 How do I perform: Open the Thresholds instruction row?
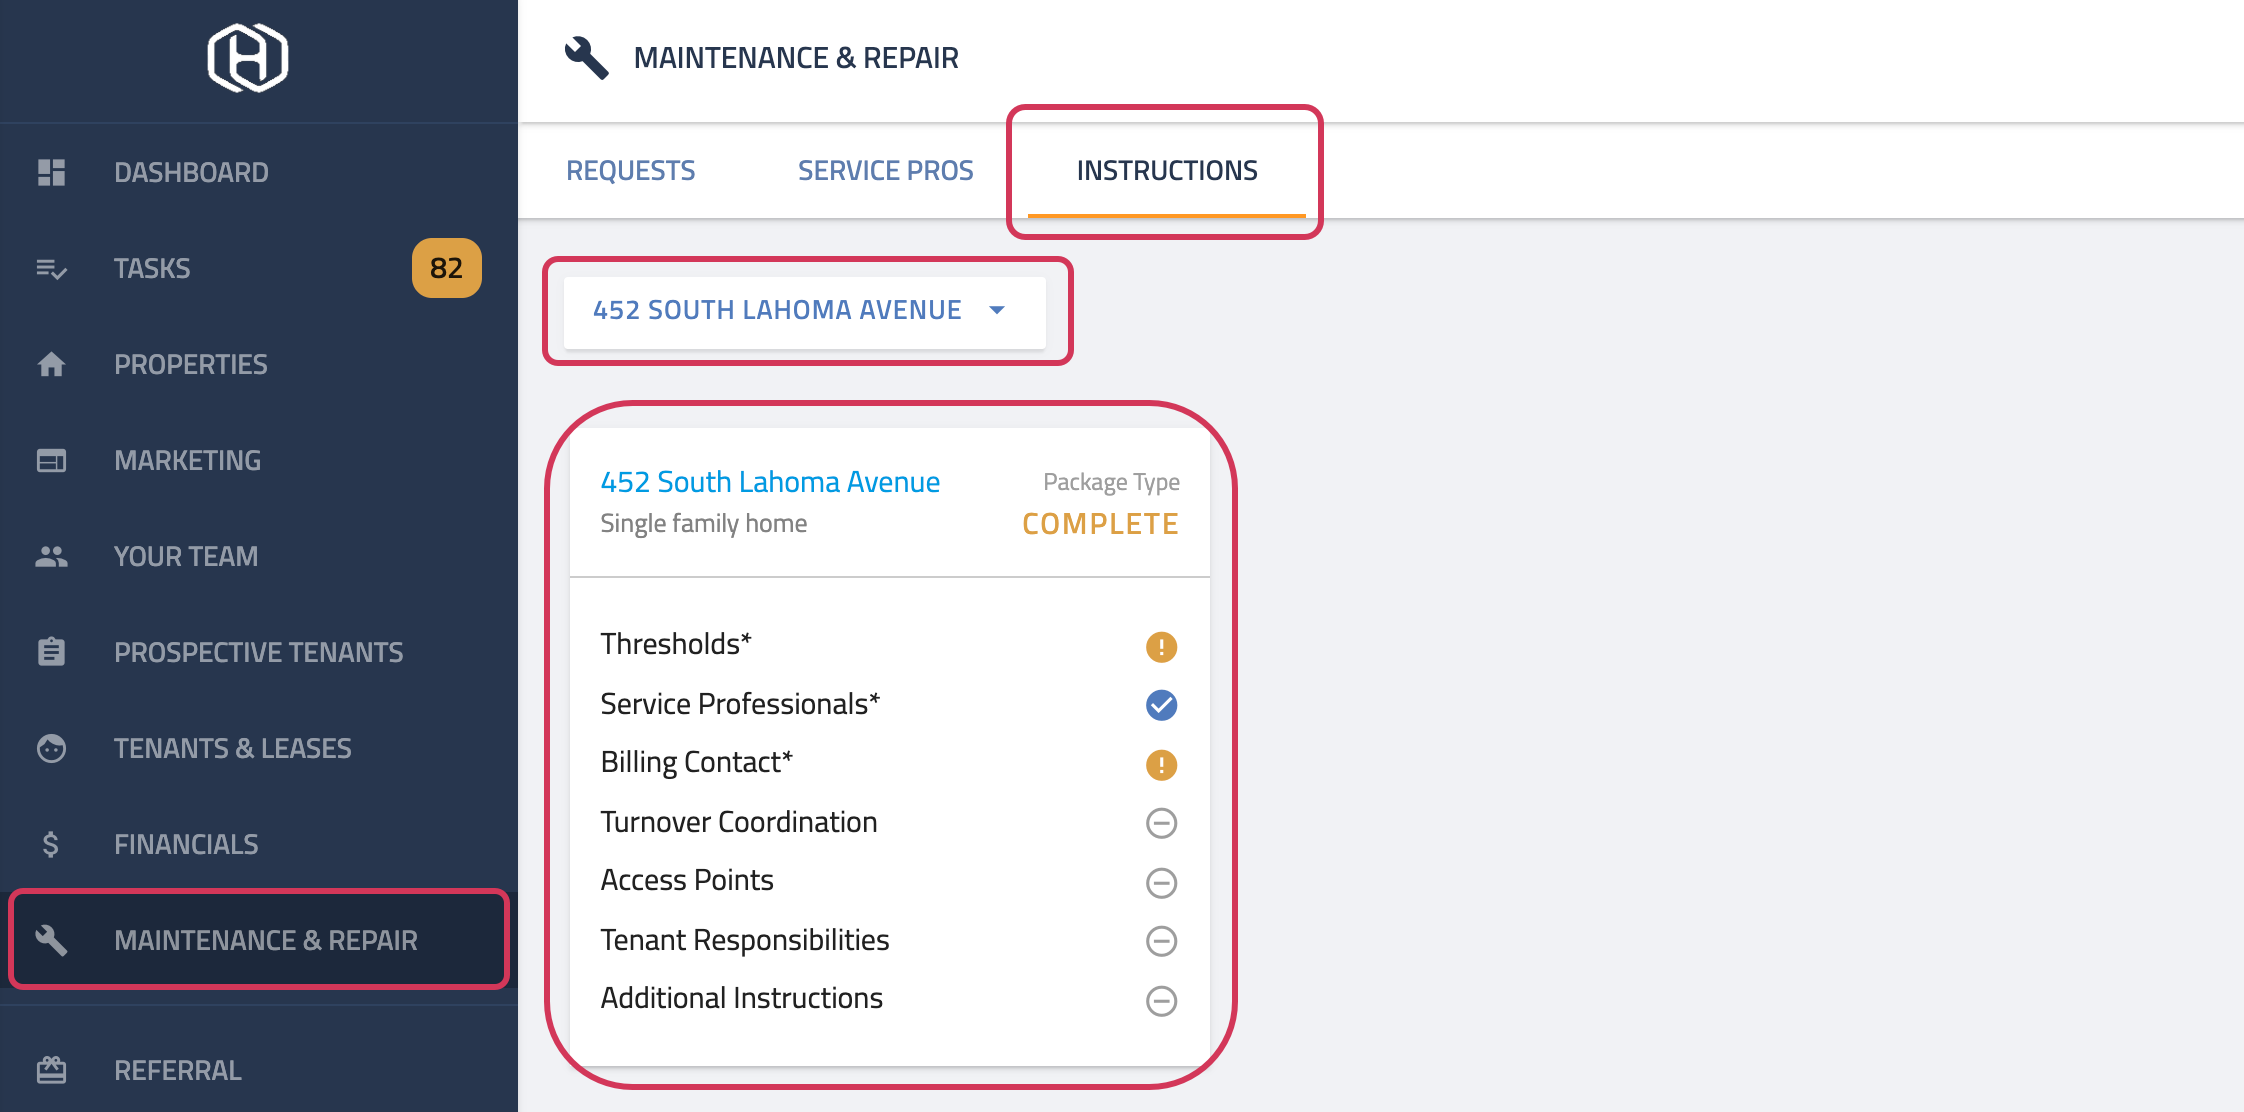(889, 645)
